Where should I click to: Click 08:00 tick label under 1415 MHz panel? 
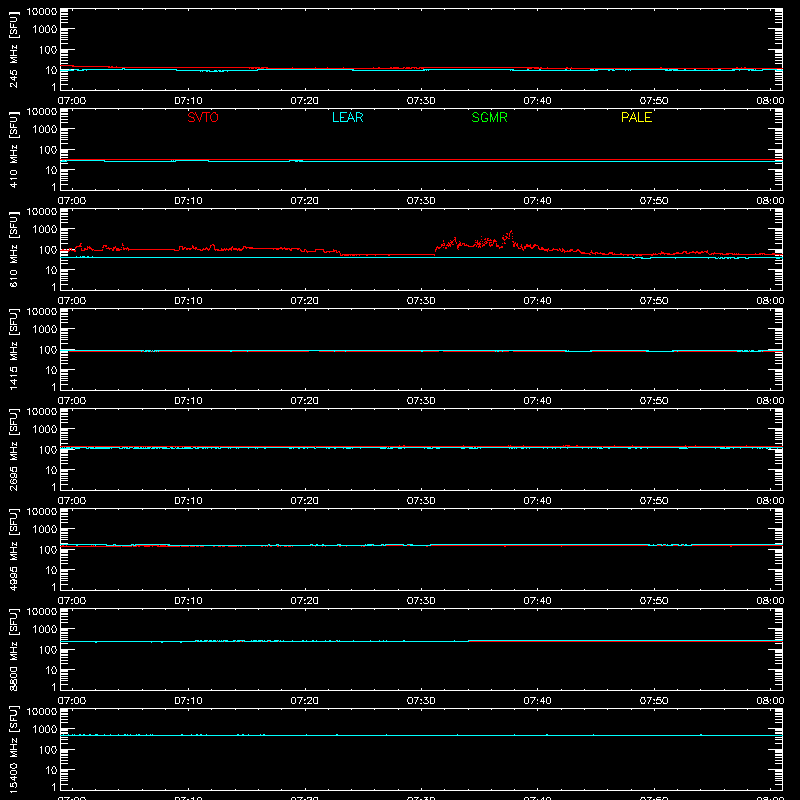[x=770, y=401]
